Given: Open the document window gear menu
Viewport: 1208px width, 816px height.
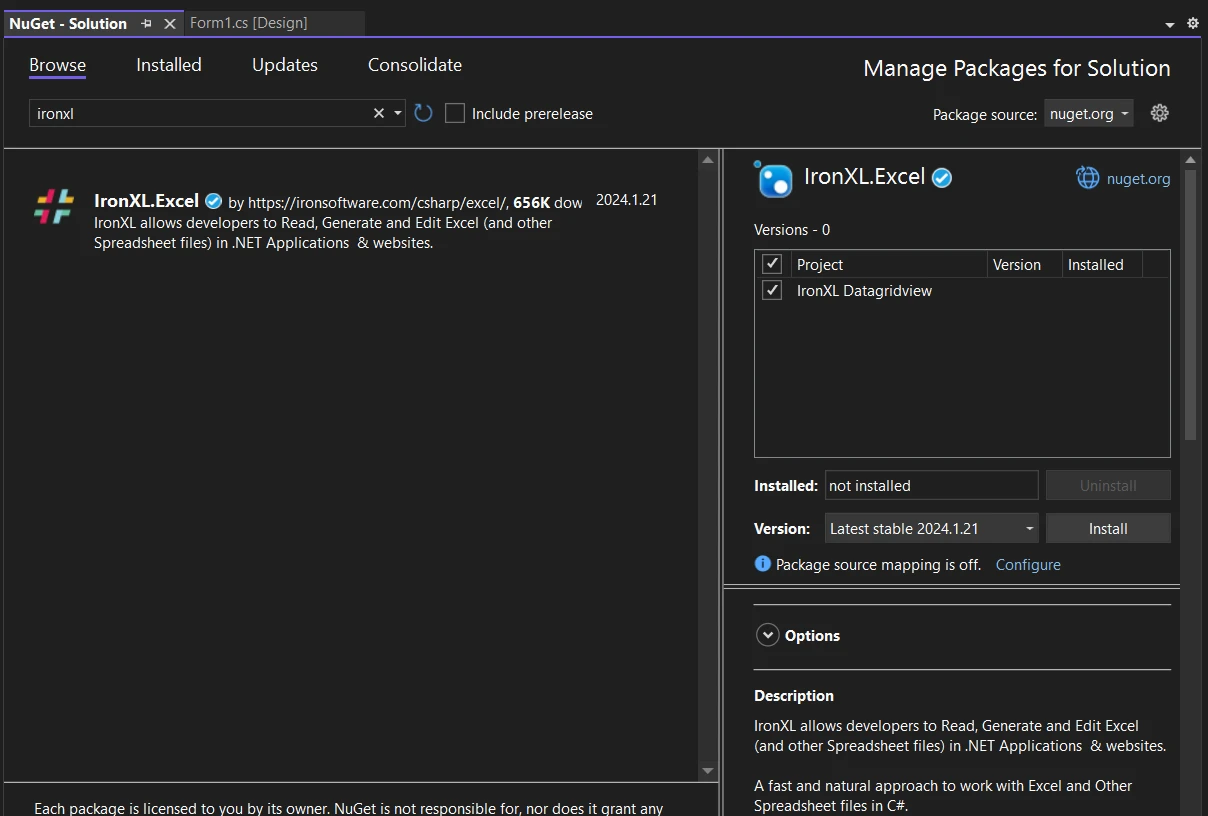Looking at the screenshot, I should click(1192, 23).
